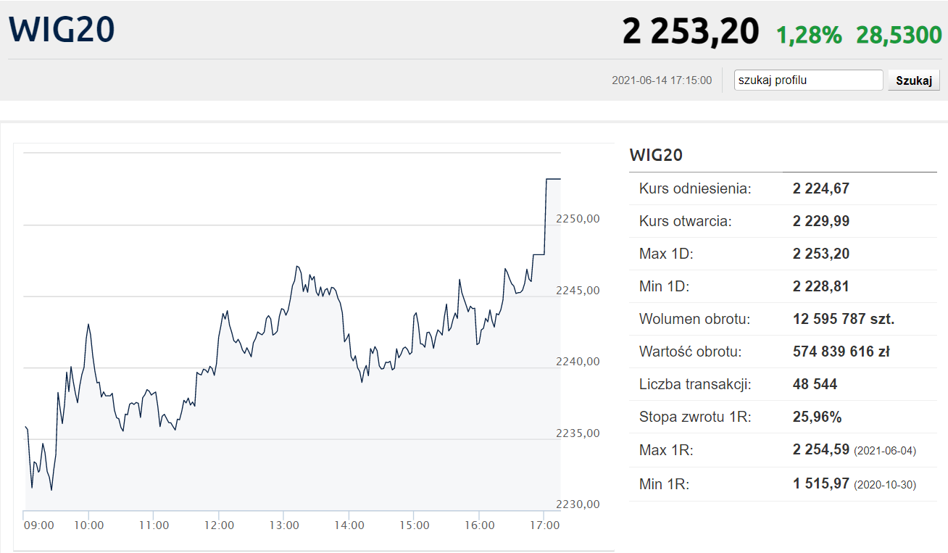Click the 11:00 time axis label

(x=154, y=526)
